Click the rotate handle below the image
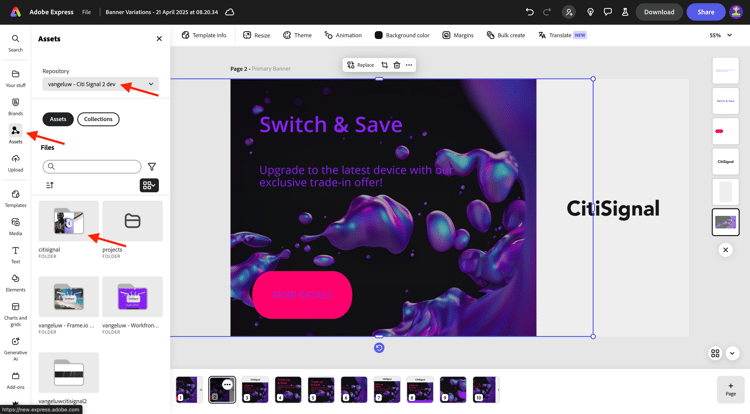 379,348
